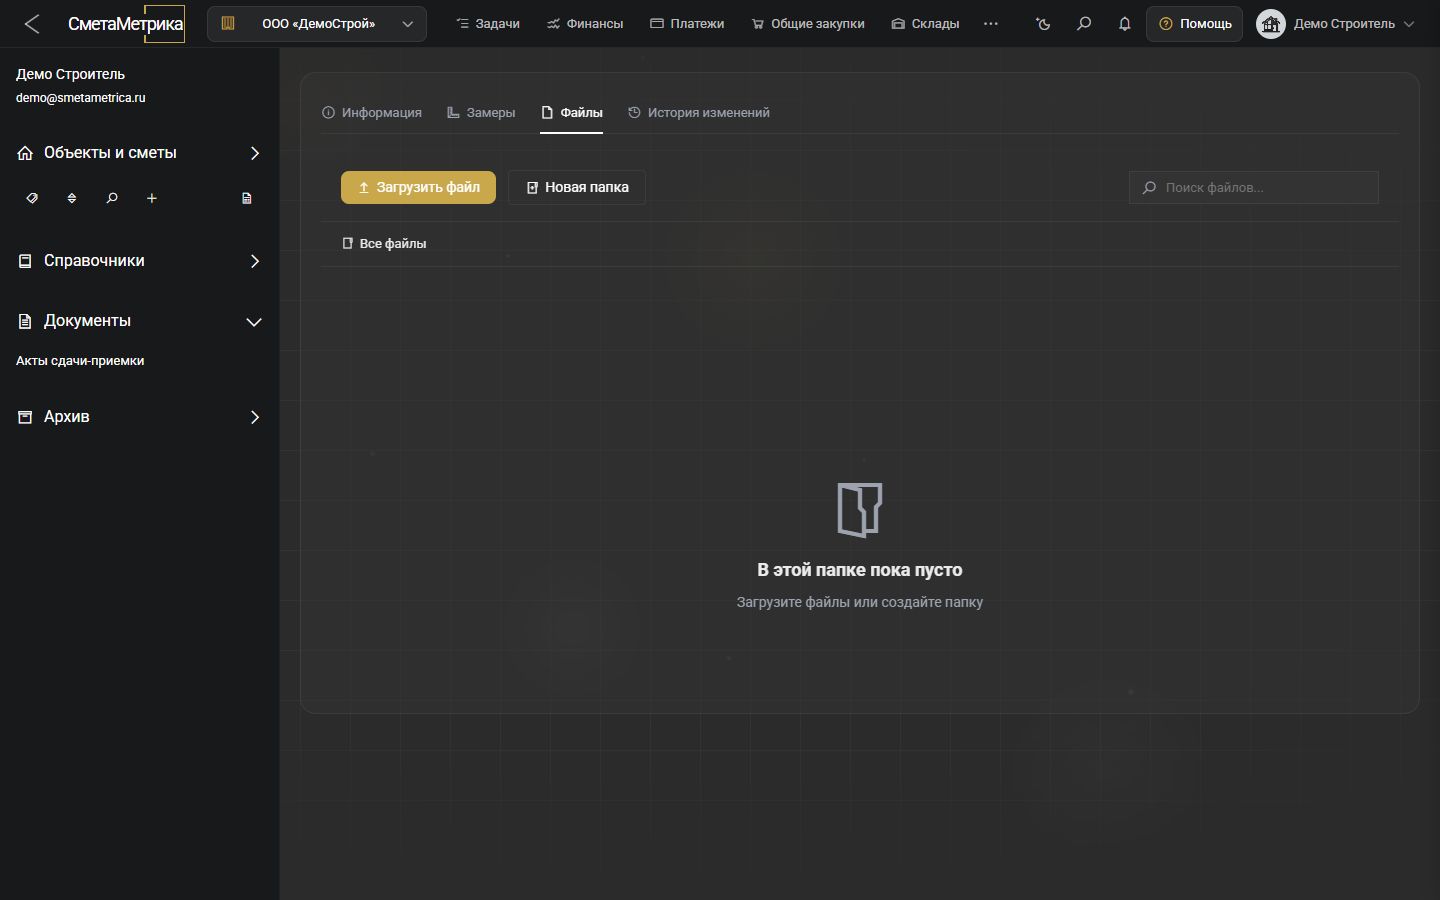
Task: Click the building icon in the company selector
Action: pyautogui.click(x=228, y=23)
